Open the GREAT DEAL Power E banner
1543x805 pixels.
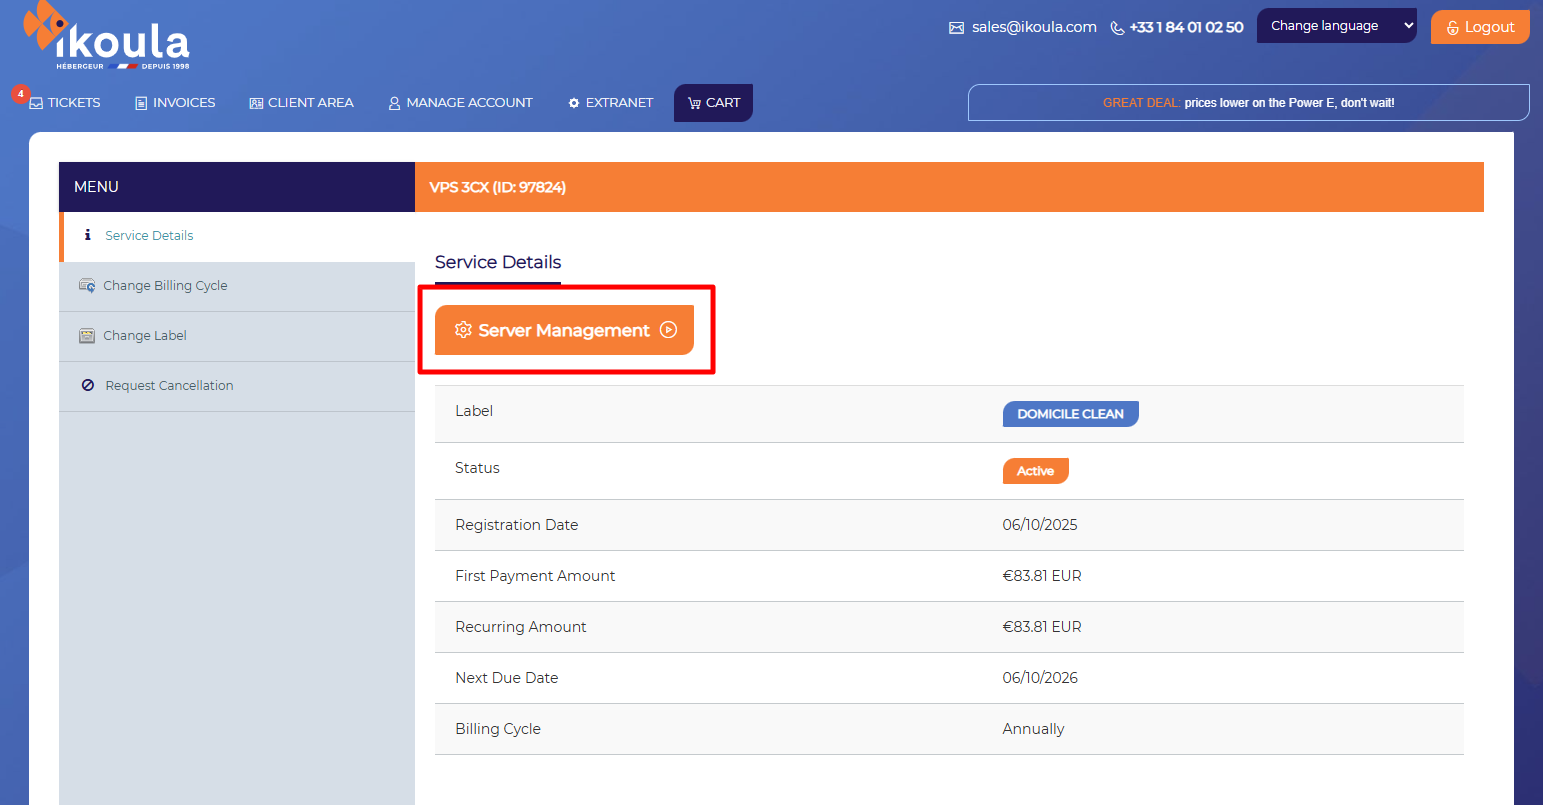point(1248,103)
